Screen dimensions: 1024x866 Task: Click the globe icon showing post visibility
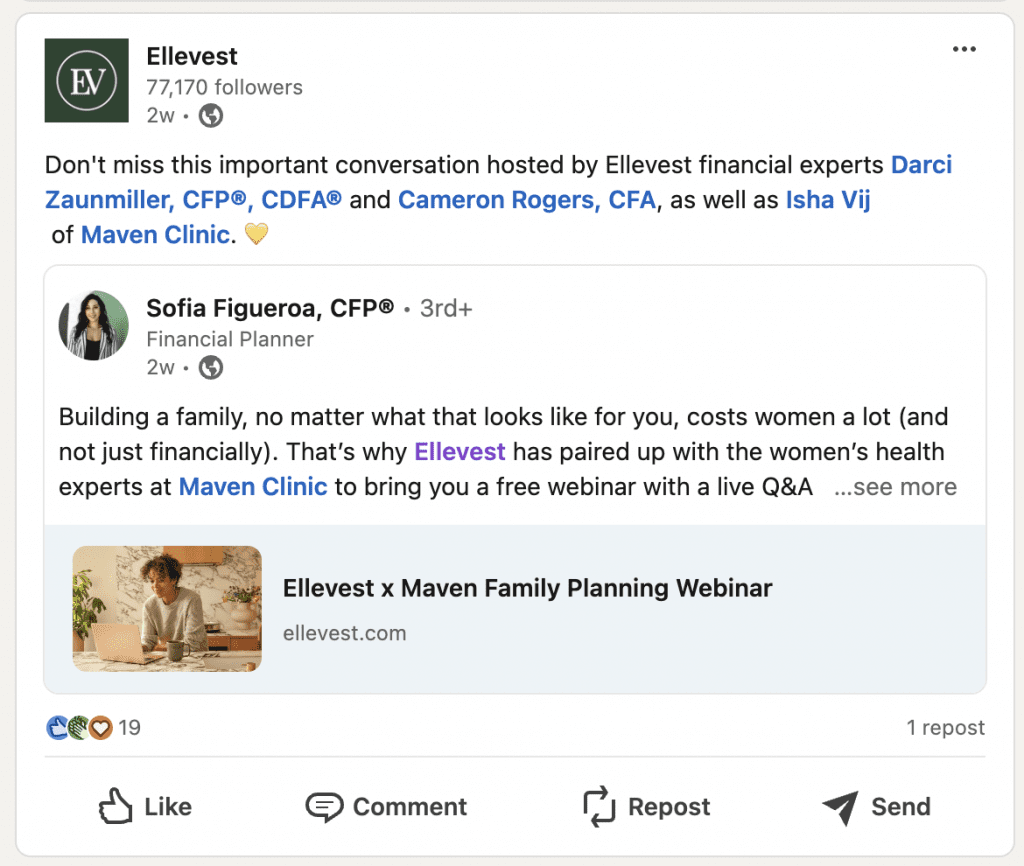click(x=208, y=115)
